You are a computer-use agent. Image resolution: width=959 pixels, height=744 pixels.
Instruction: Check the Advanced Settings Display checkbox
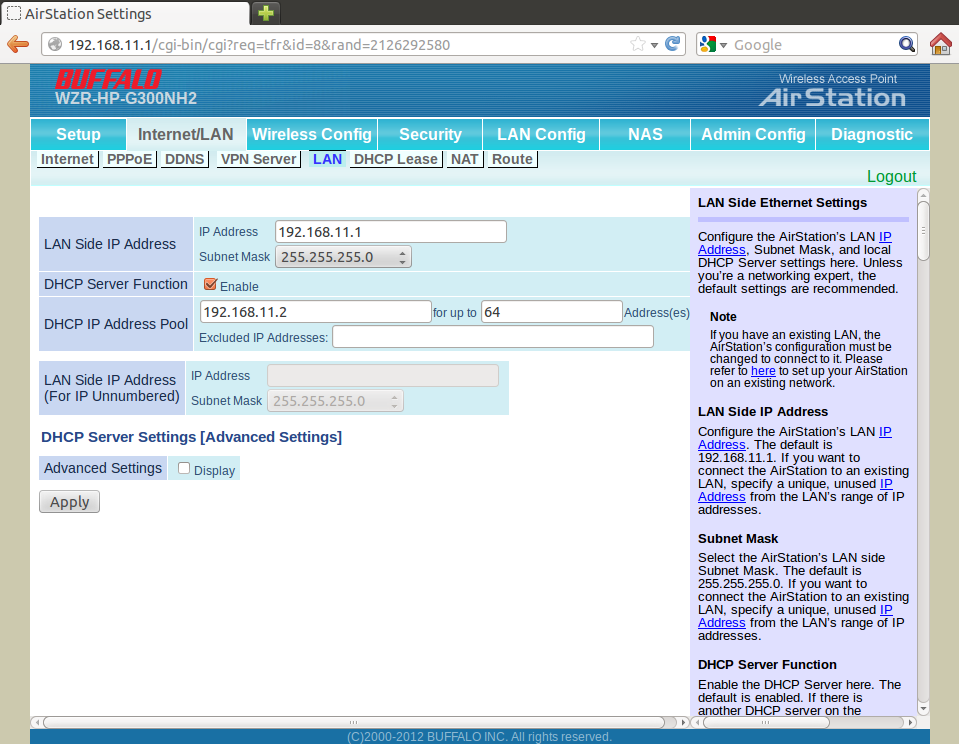tap(184, 468)
